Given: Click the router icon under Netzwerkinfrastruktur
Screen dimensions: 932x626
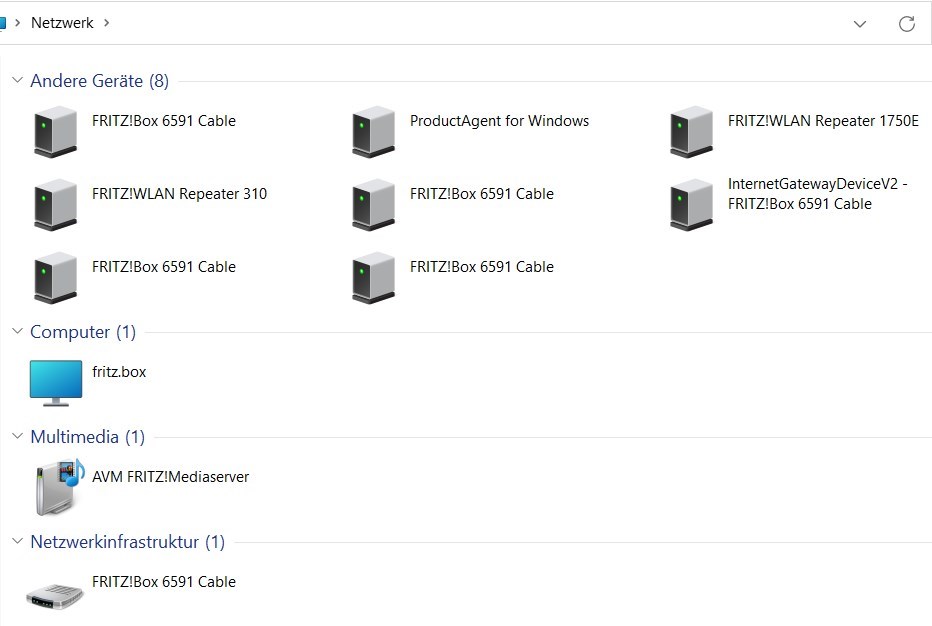Looking at the screenshot, I should (x=56, y=593).
